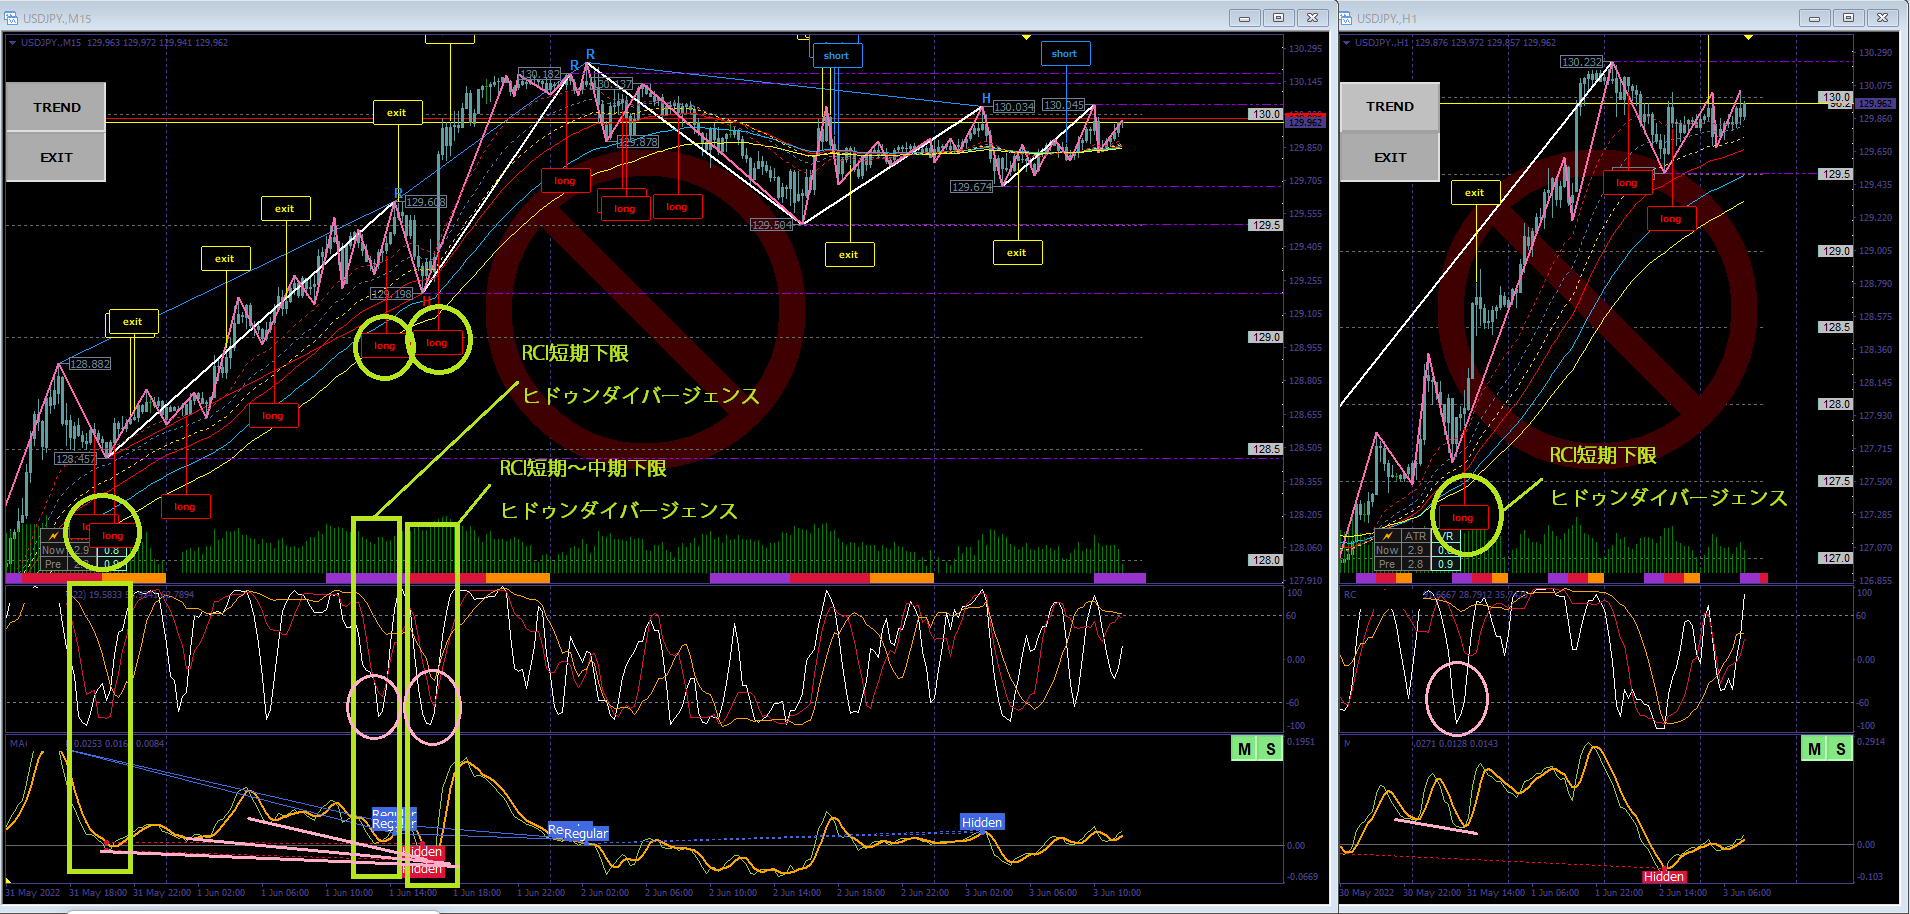Click the 128.0 level tag in M15
The width and height of the screenshot is (1910, 914).
1265,560
